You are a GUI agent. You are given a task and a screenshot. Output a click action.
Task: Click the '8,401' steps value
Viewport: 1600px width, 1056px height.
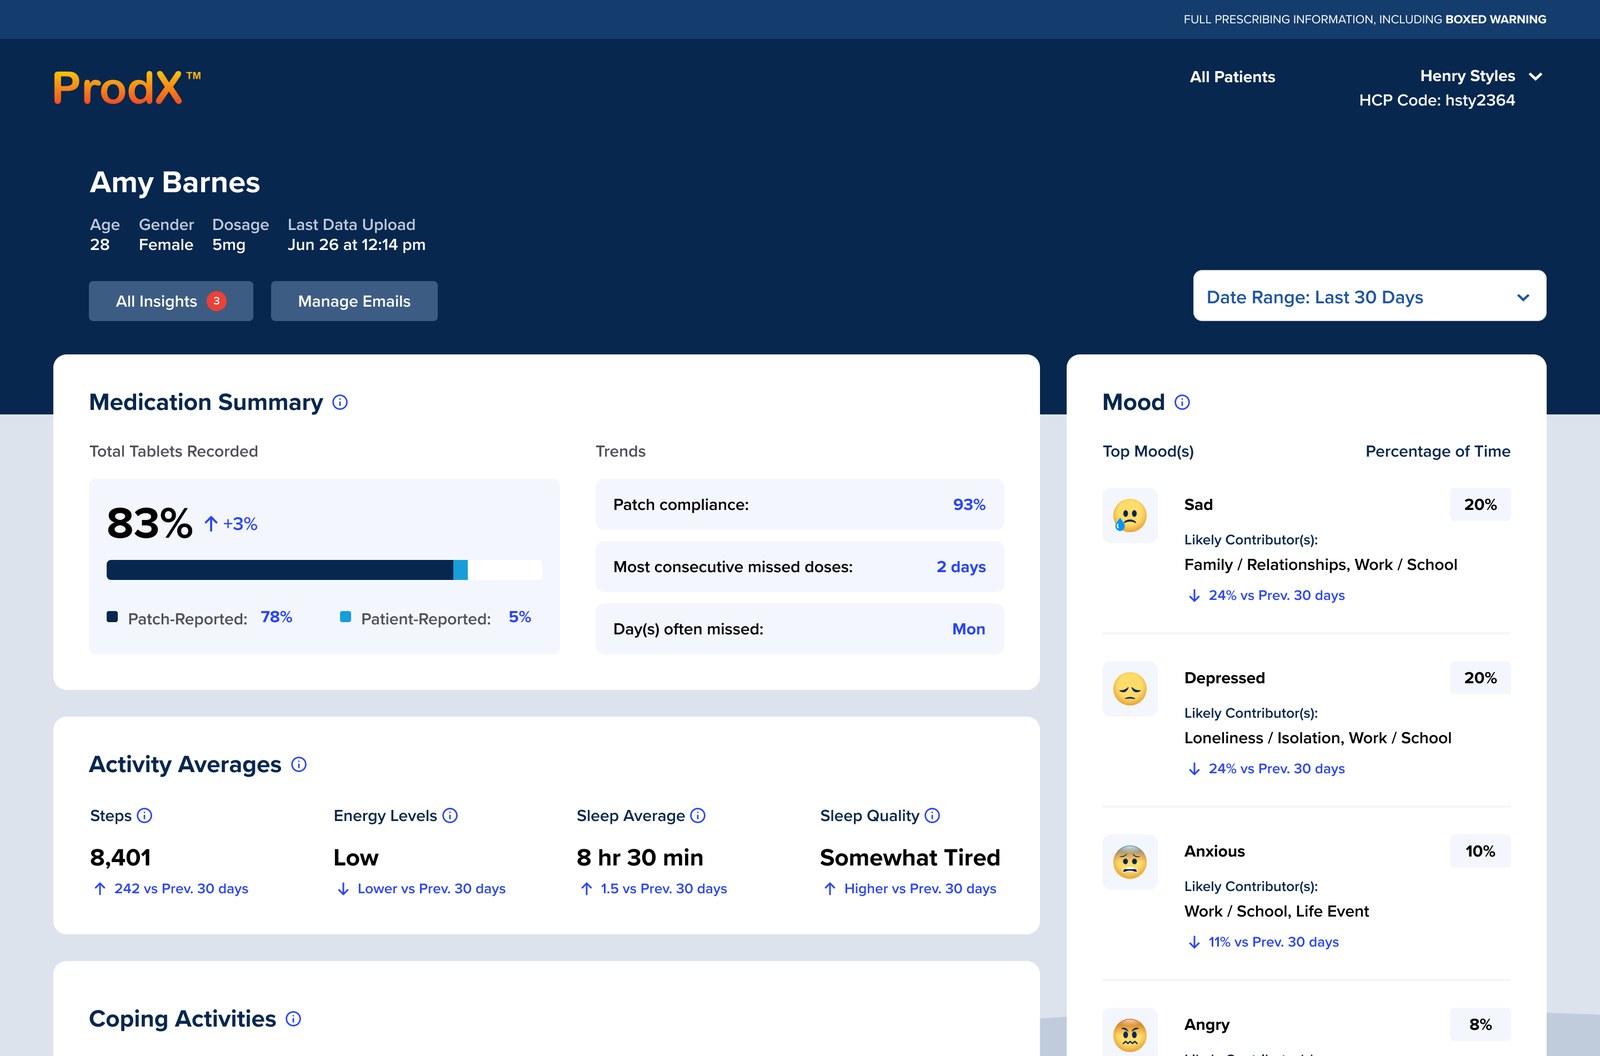pos(120,858)
